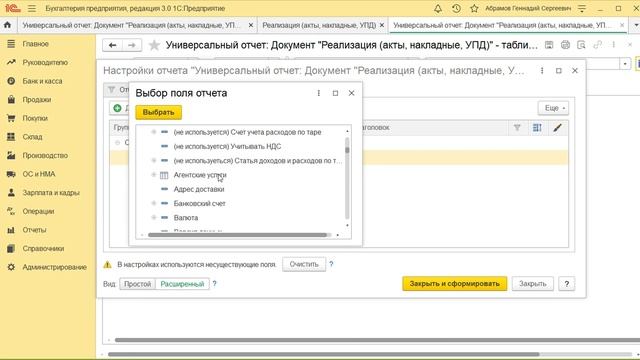The width and height of the screenshot is (640, 360).
Task: Click the preview icon in the report header
Action: point(581,45)
